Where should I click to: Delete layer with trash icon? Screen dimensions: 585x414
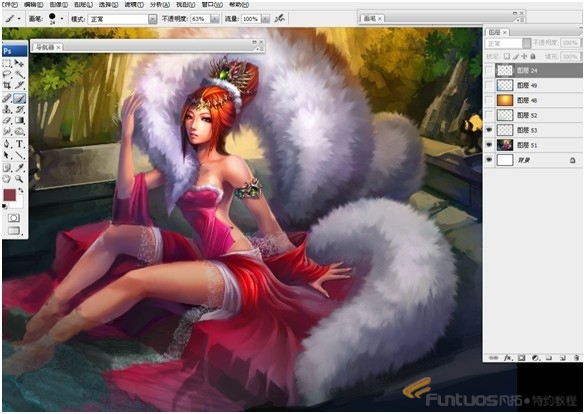576,358
